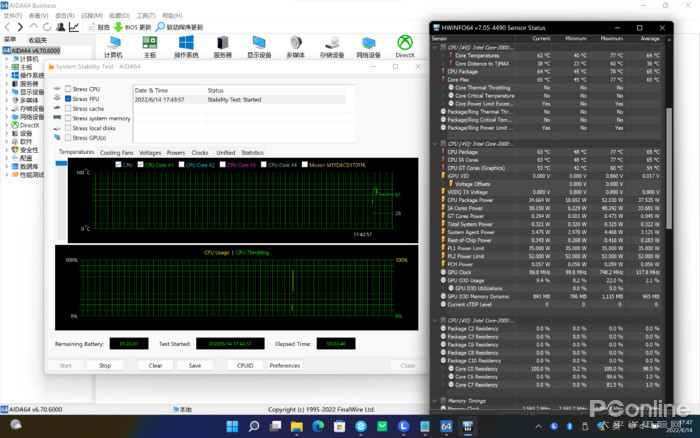Click the Back arrow in AIDA64 toolbar
Viewport: 700px width, 438px height.
click(7, 27)
